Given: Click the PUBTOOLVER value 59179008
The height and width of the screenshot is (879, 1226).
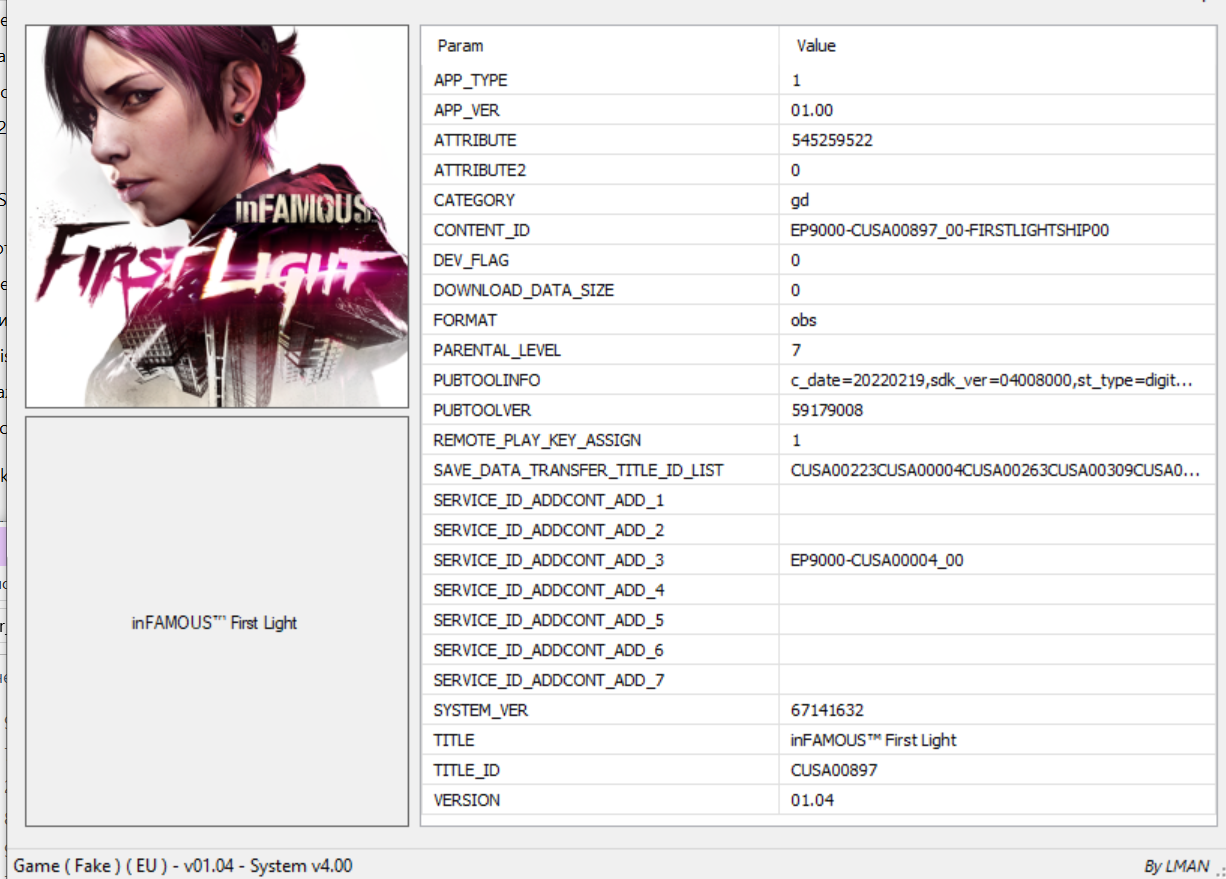Looking at the screenshot, I should (x=827, y=410).
